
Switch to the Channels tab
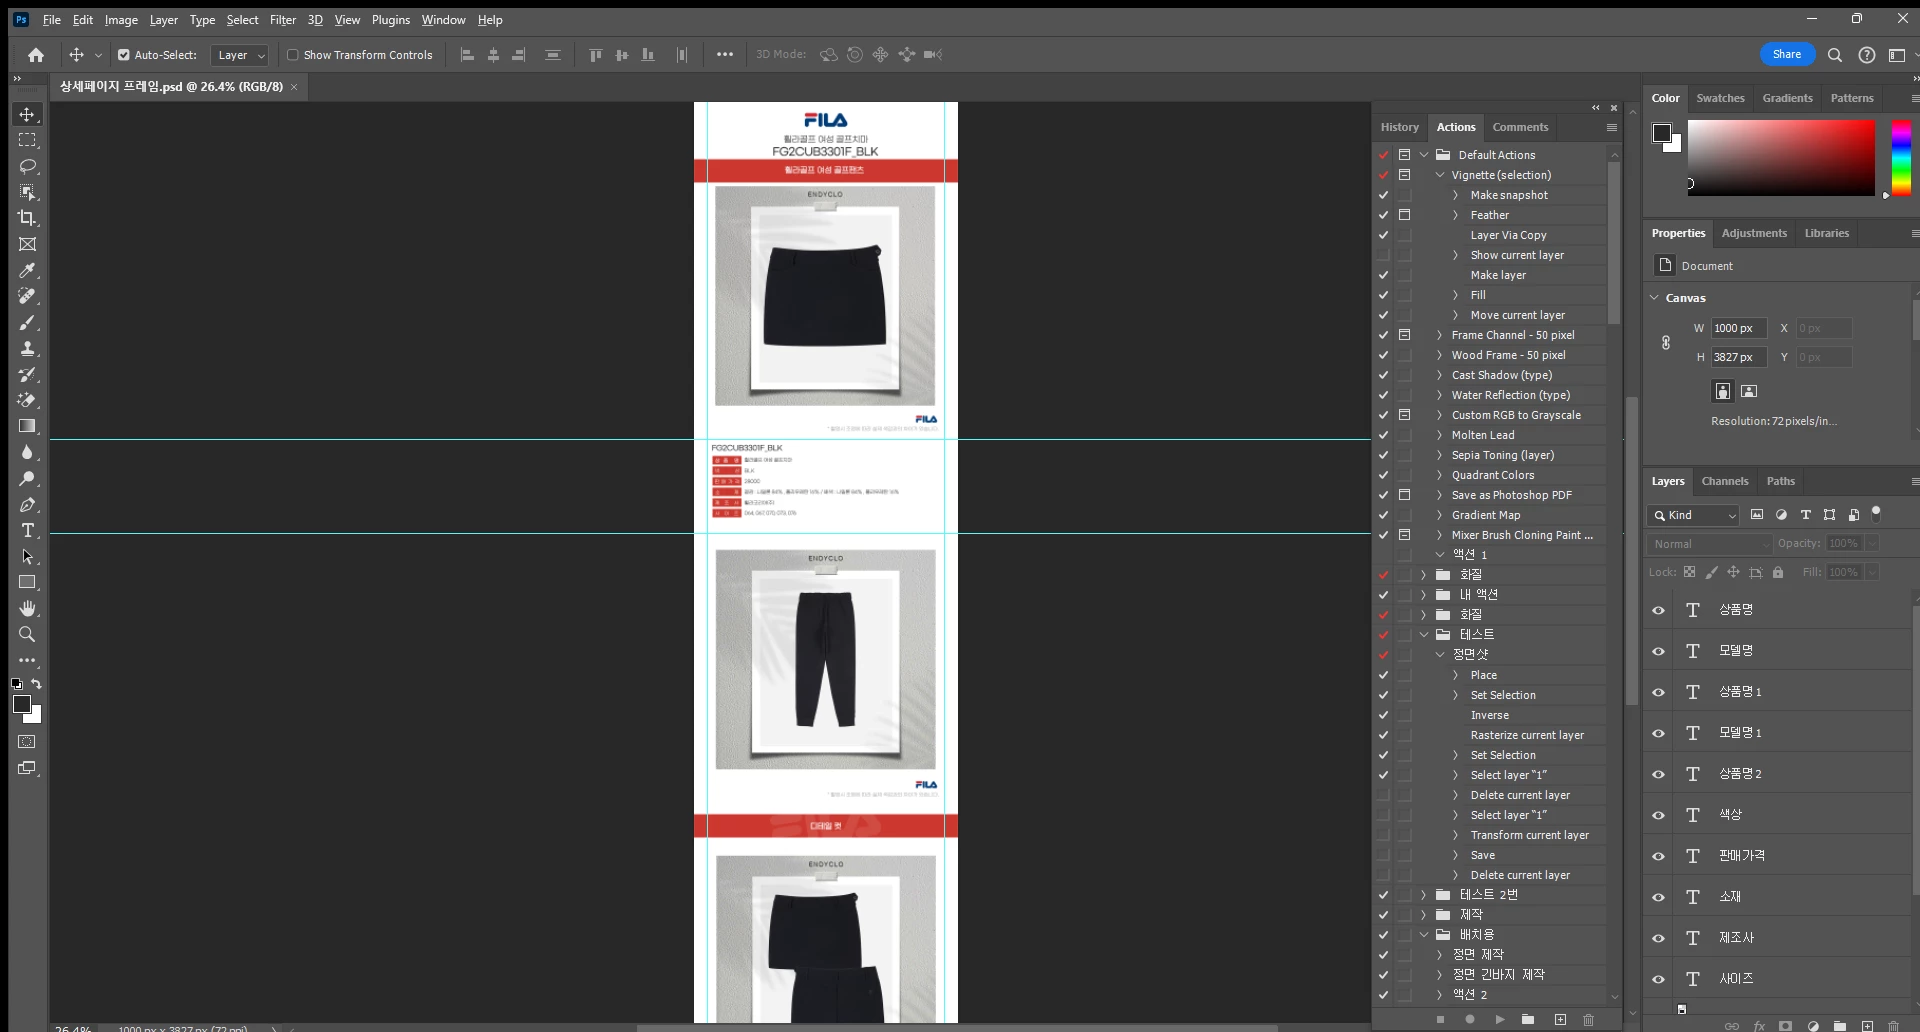1725,481
